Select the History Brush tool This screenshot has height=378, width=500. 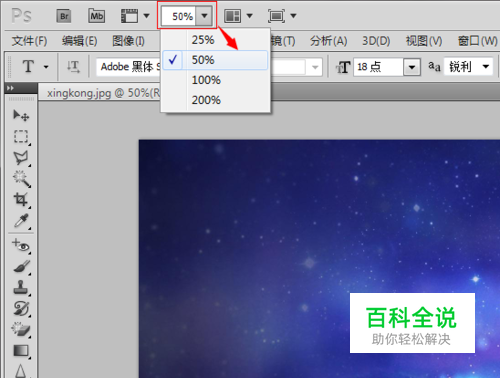pos(21,309)
